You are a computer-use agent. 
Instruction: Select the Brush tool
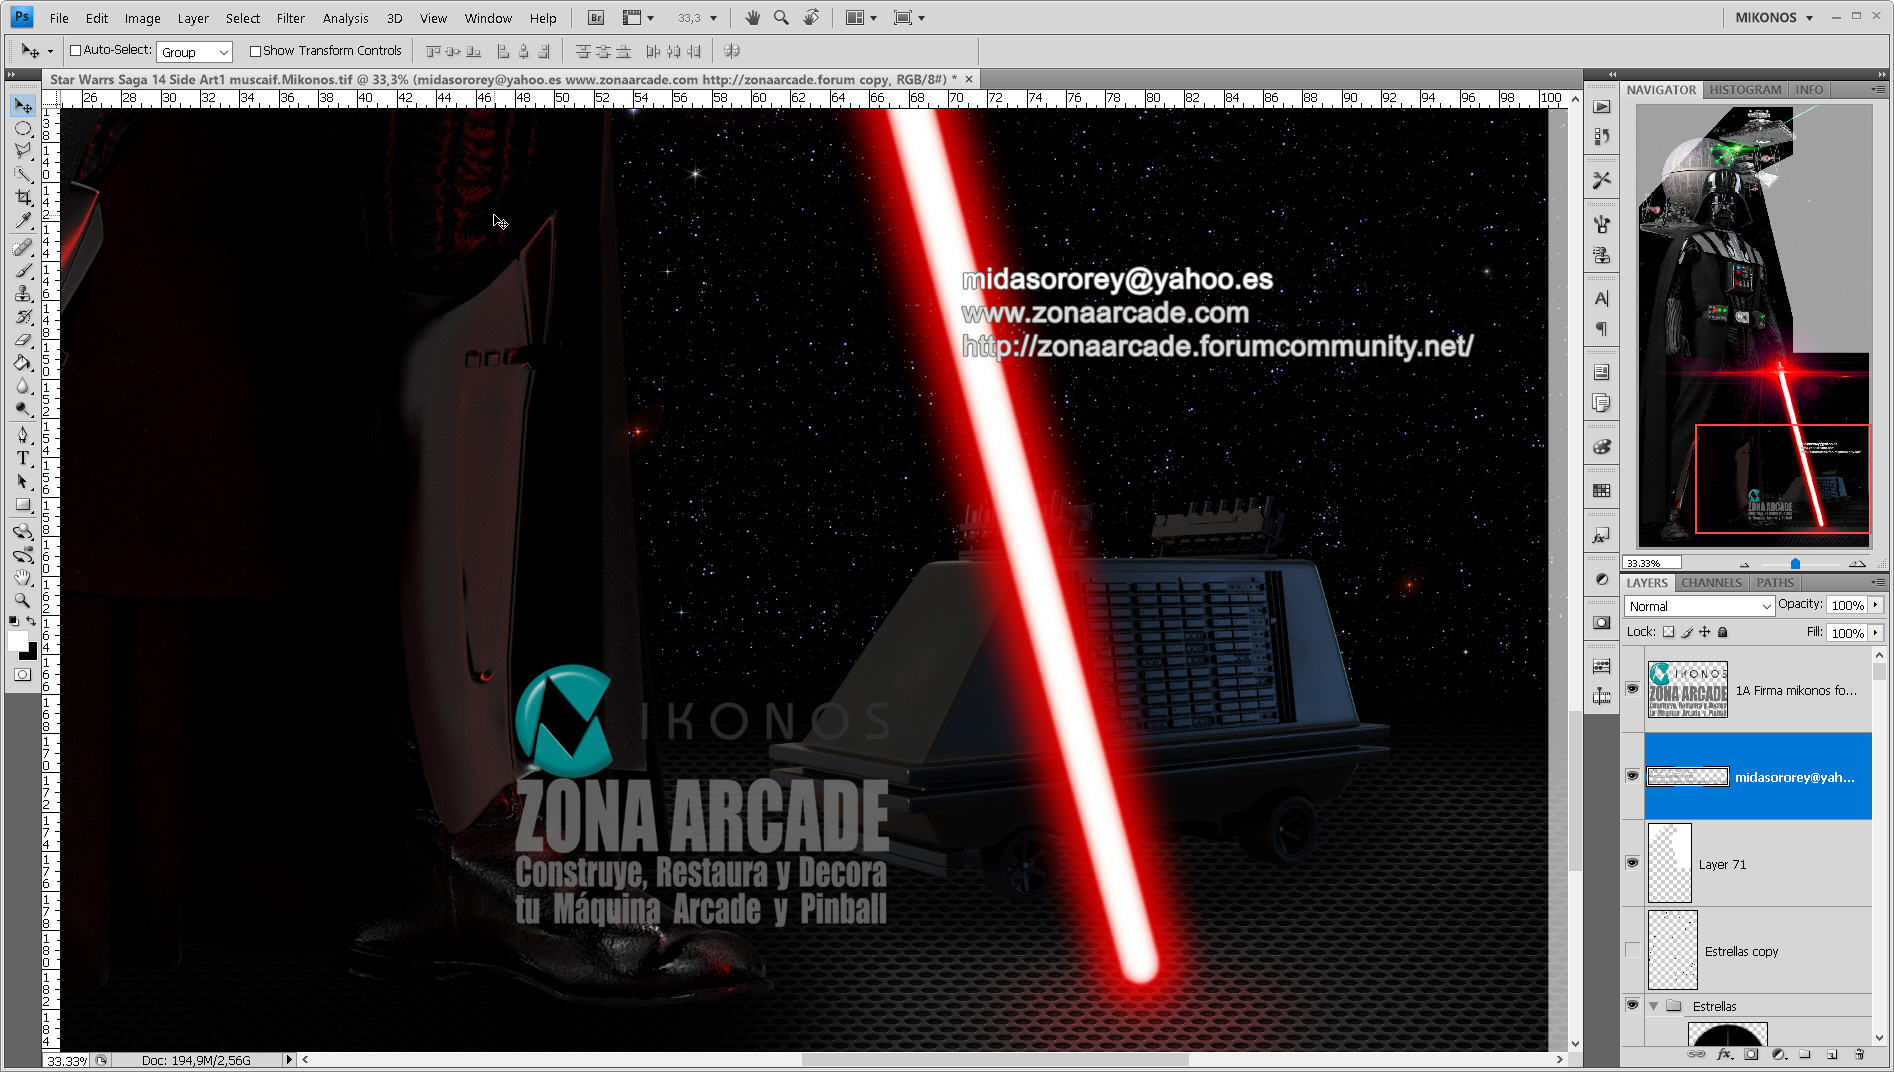pyautogui.click(x=23, y=270)
